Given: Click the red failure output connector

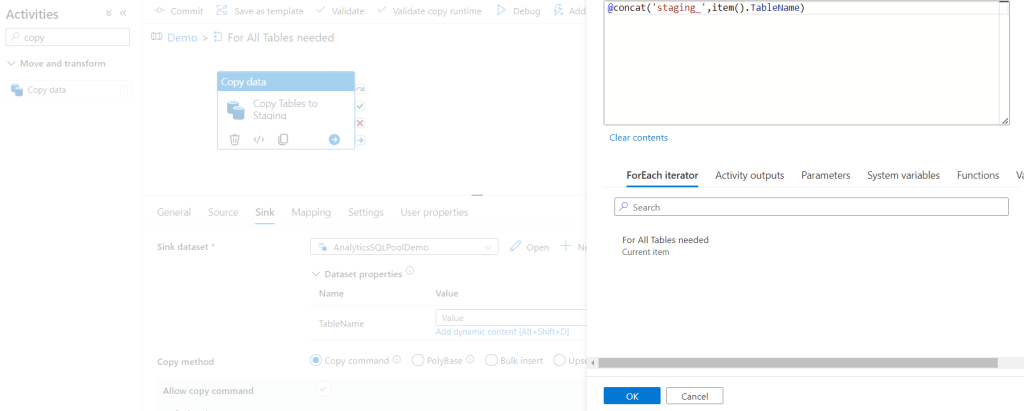Looking at the screenshot, I should click(360, 122).
